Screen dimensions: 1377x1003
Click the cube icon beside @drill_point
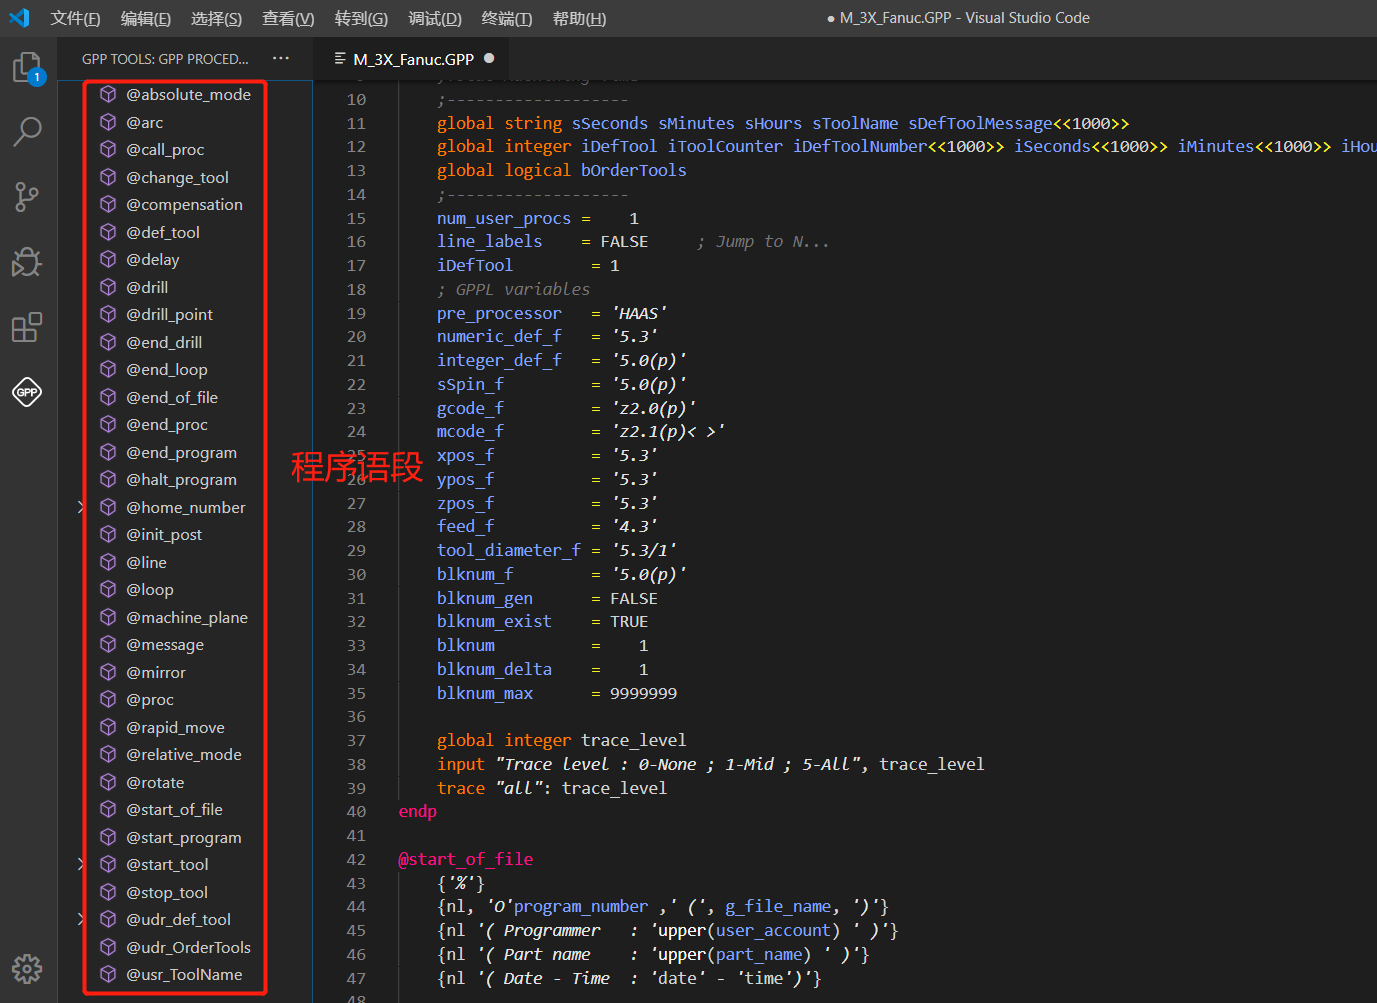tap(108, 314)
